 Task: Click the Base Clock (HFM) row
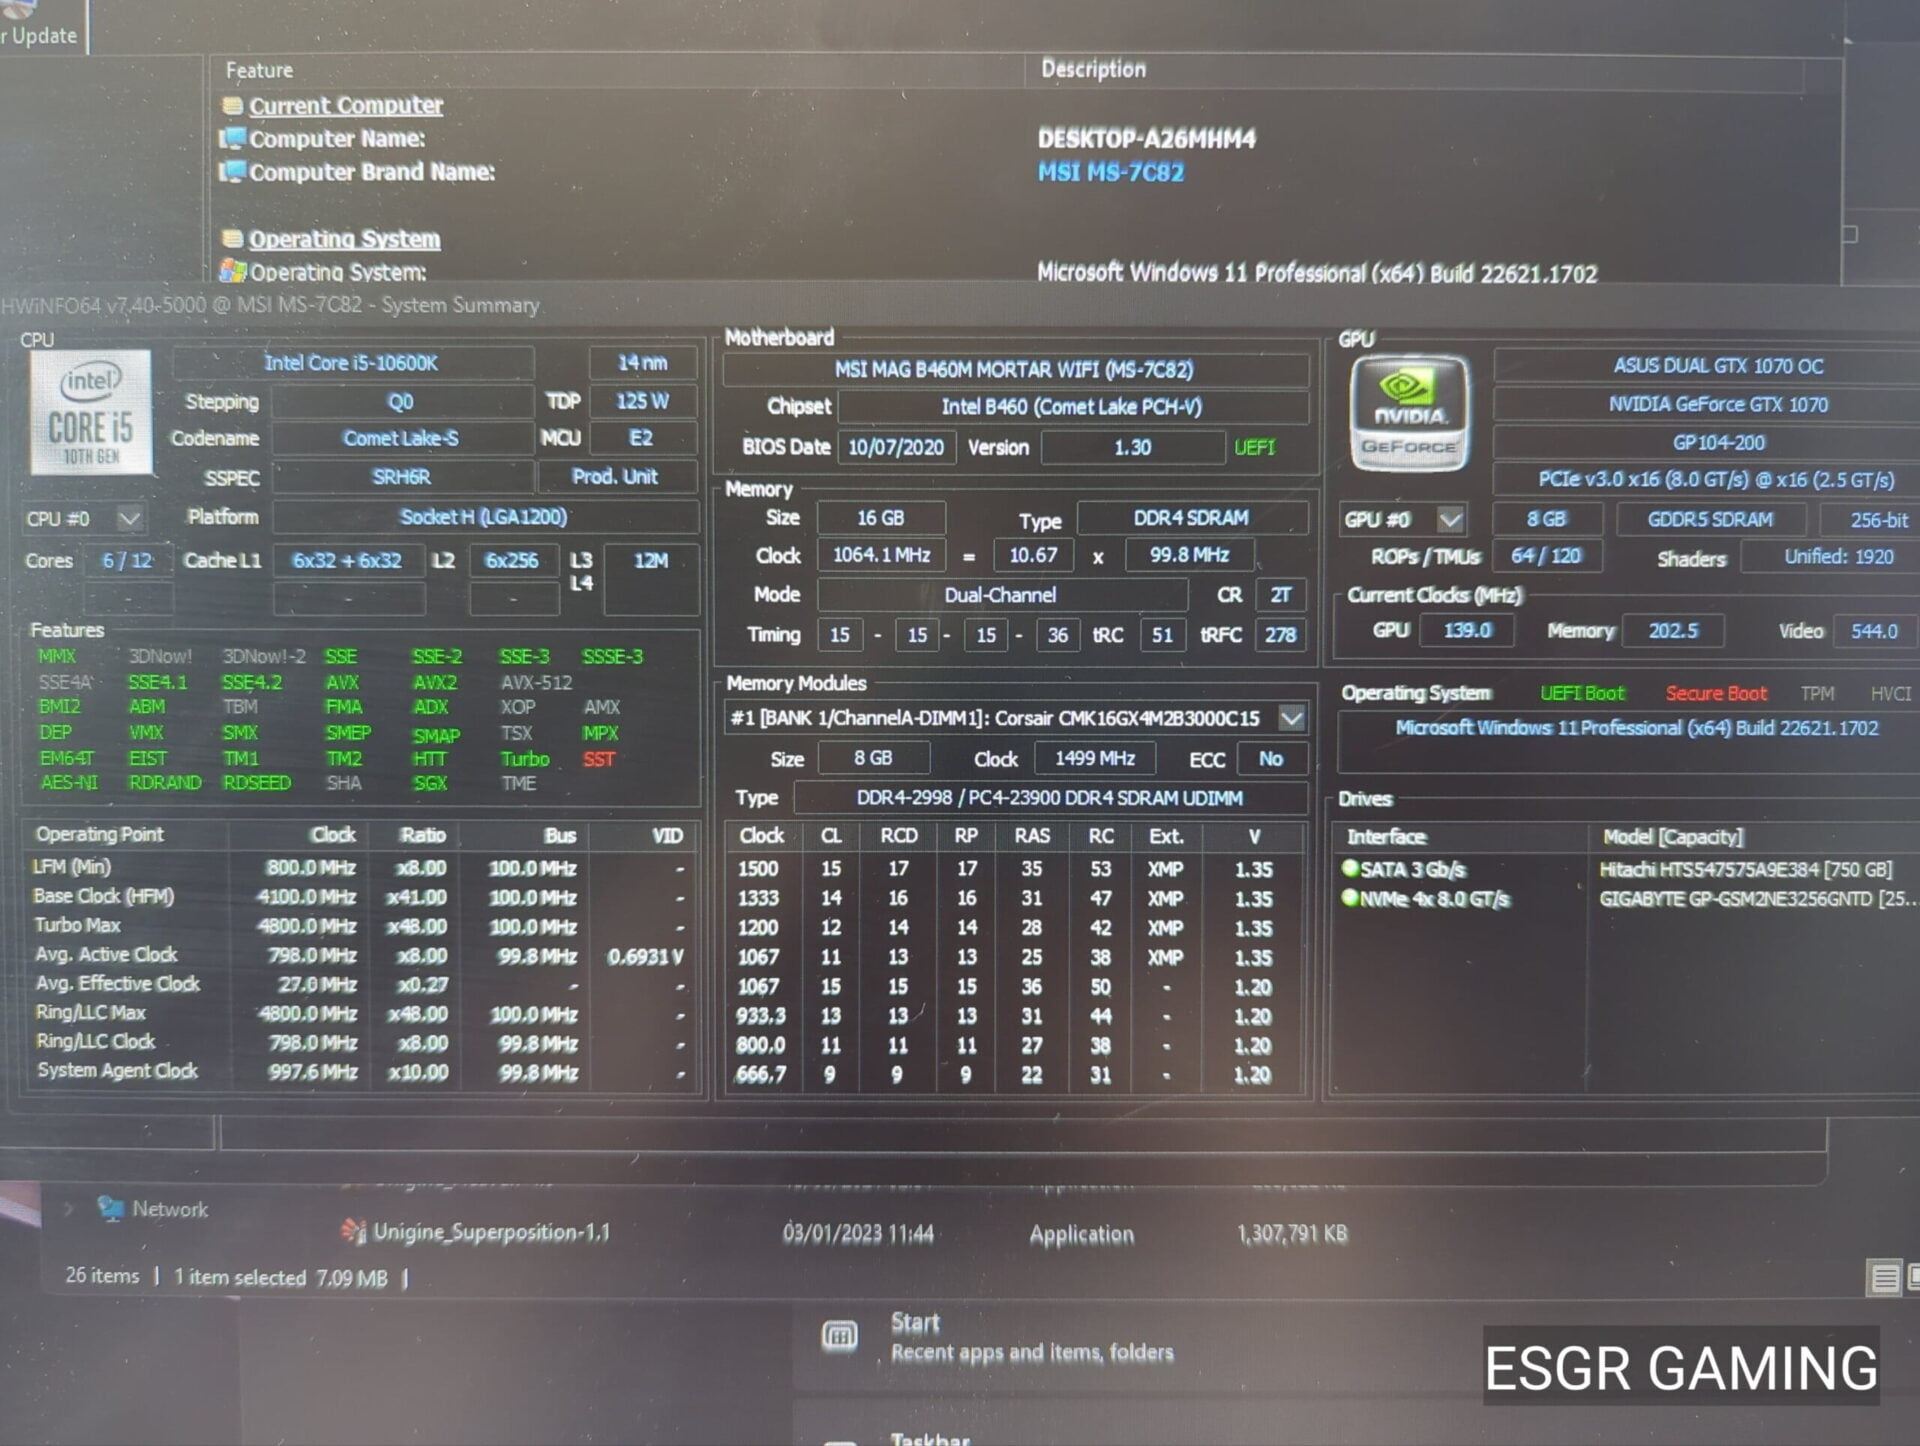click(360, 897)
